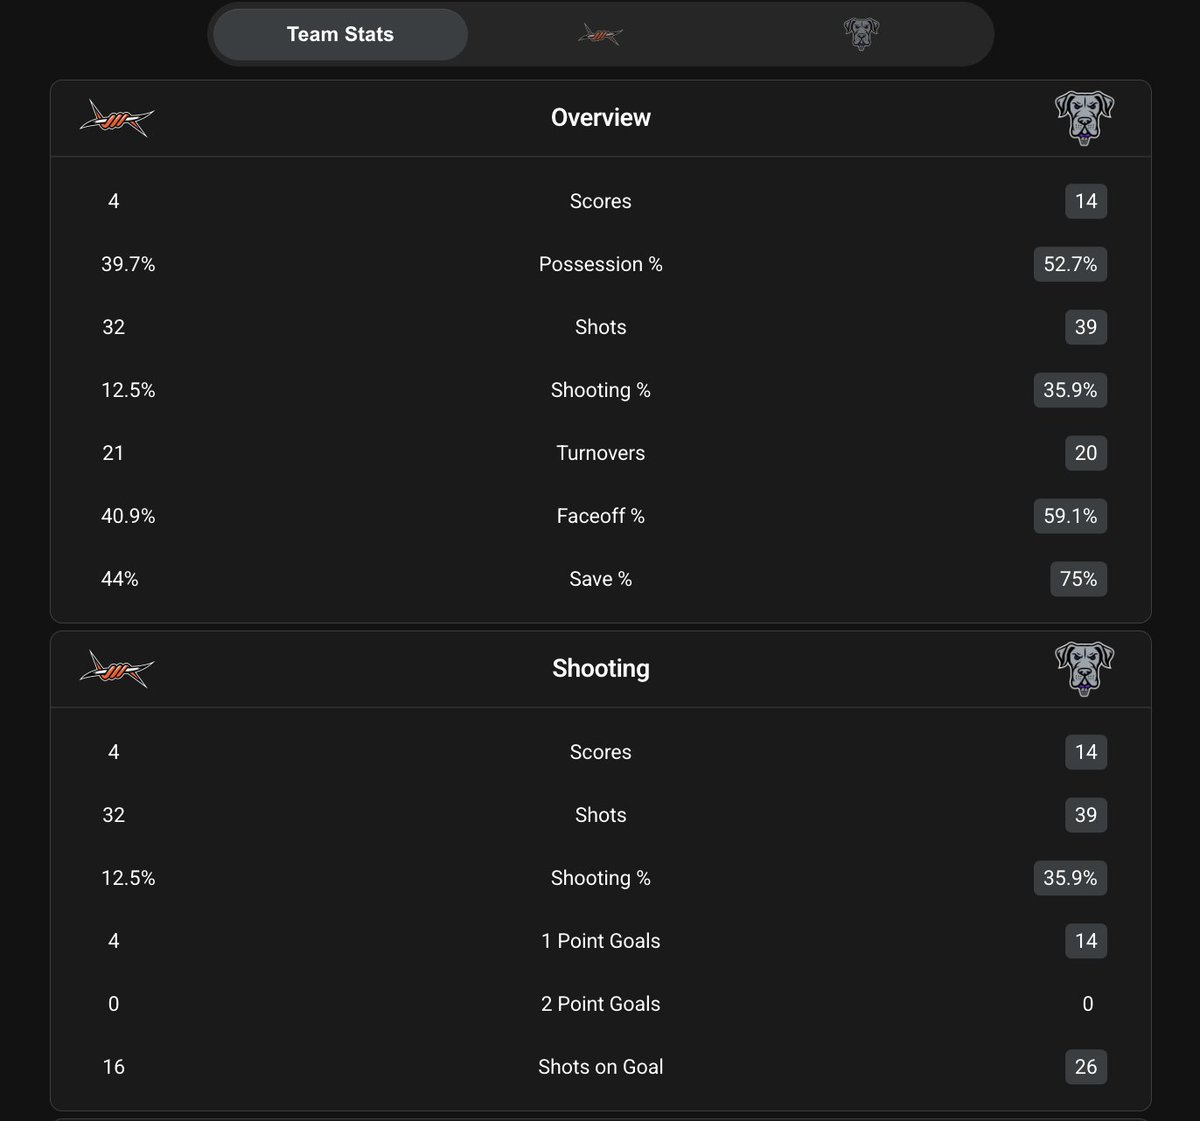The height and width of the screenshot is (1121, 1200).
Task: Click the 52.7% Possession badge
Action: coord(1070,264)
